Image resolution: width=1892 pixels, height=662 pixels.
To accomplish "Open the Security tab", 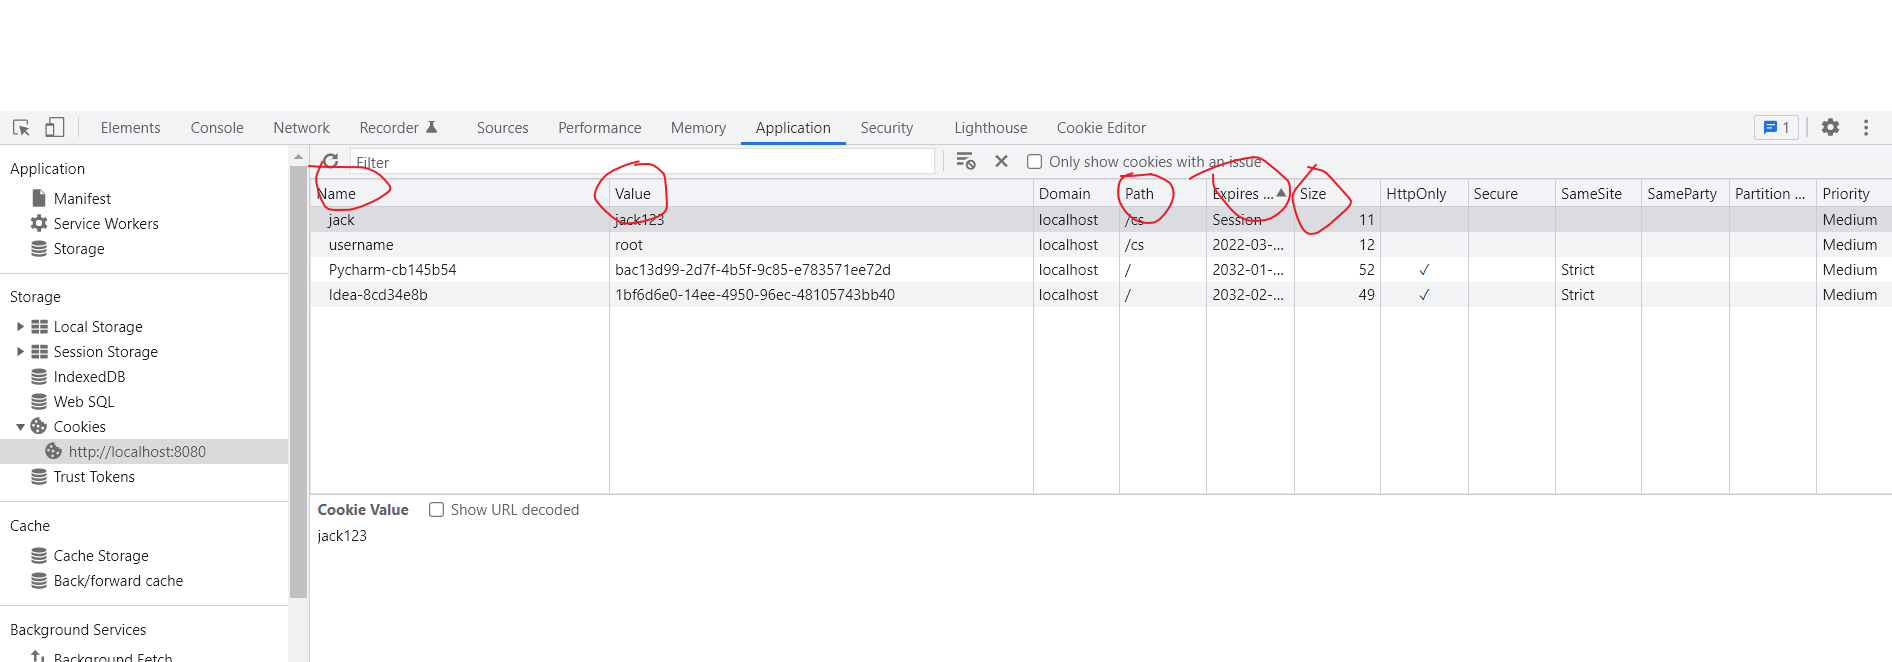I will (886, 127).
